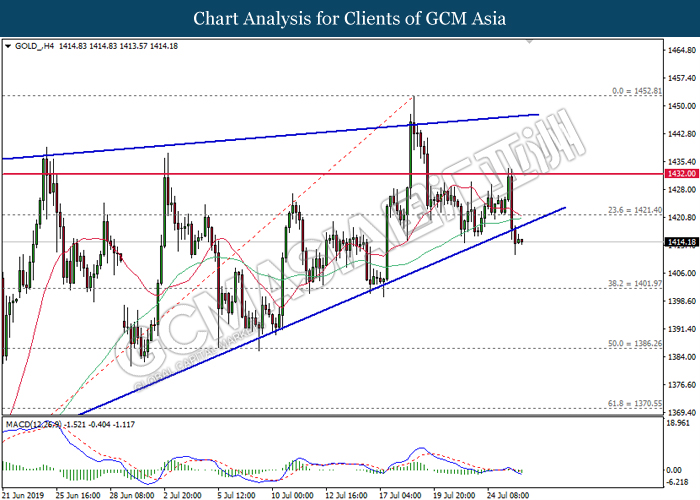This screenshot has height=500, width=700.
Task: Click the 10 Jul 00:00 time axis label
Action: pyautogui.click(x=293, y=493)
